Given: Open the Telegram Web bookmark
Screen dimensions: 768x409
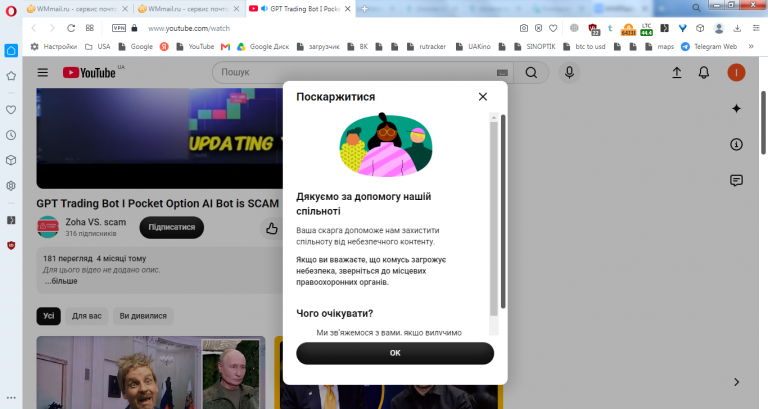Looking at the screenshot, I should (x=709, y=47).
